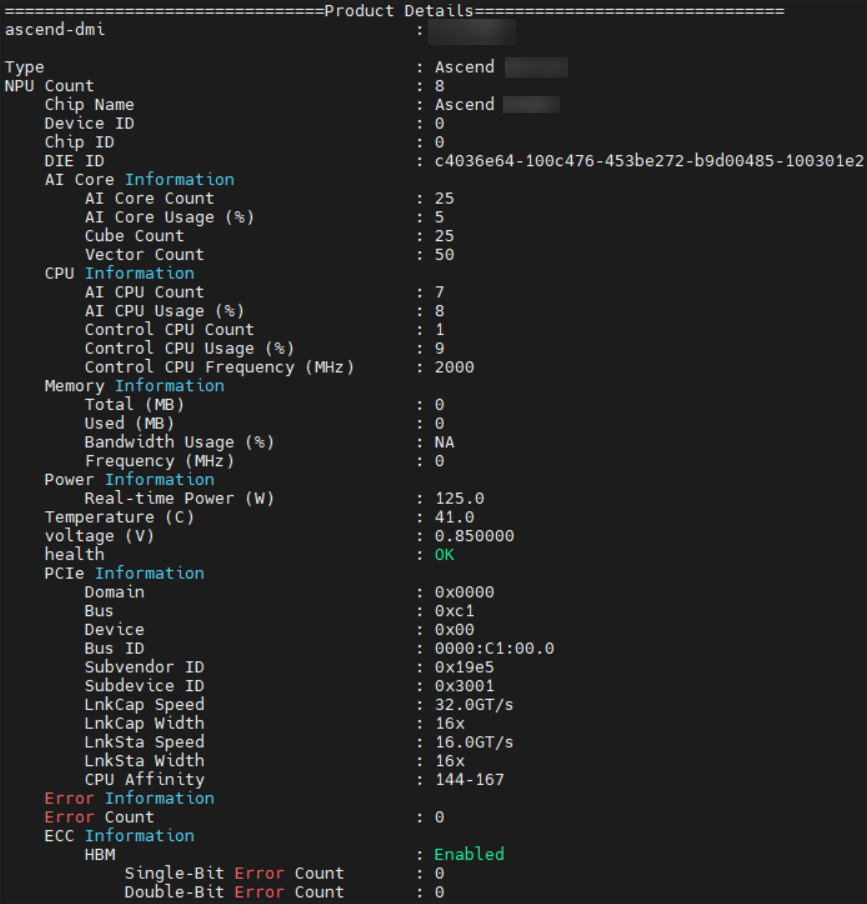Screen dimensions: 867x904
Task: Click the voltage value "0.850000"
Action: coord(474,536)
